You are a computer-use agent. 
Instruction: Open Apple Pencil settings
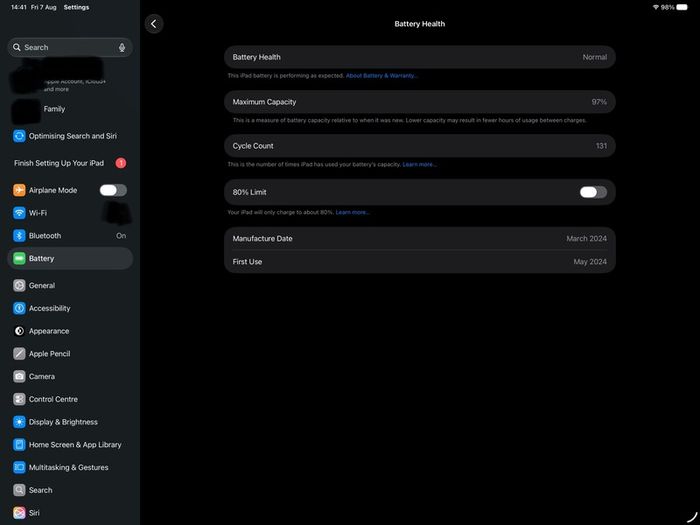(x=70, y=354)
